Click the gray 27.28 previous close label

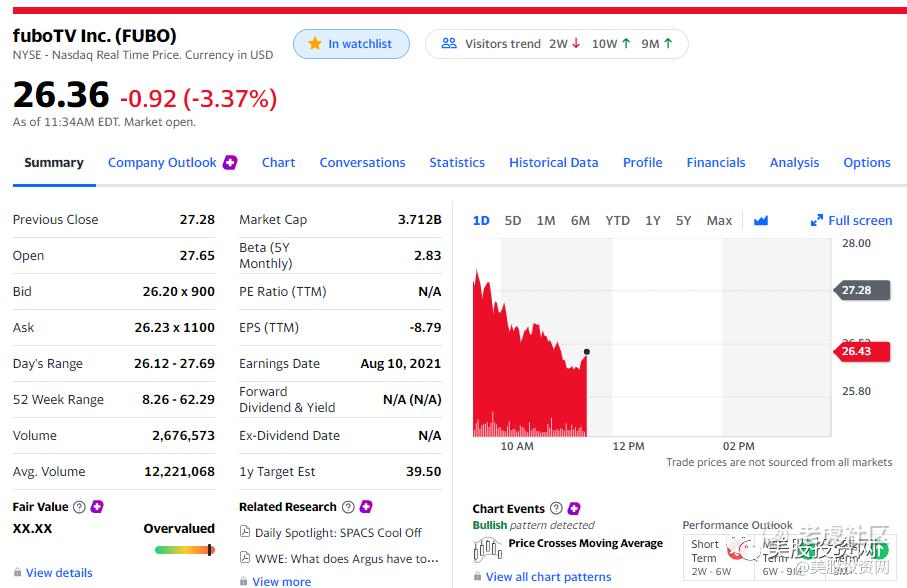861,290
